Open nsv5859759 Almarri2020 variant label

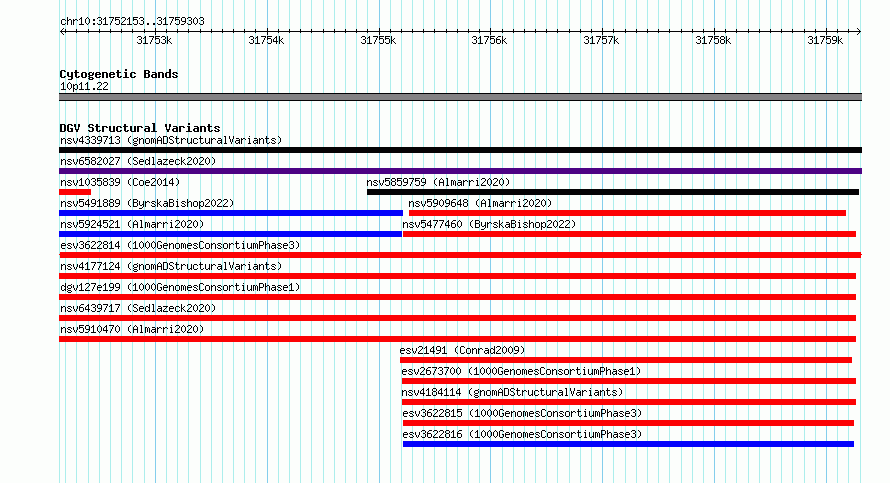[438, 182]
